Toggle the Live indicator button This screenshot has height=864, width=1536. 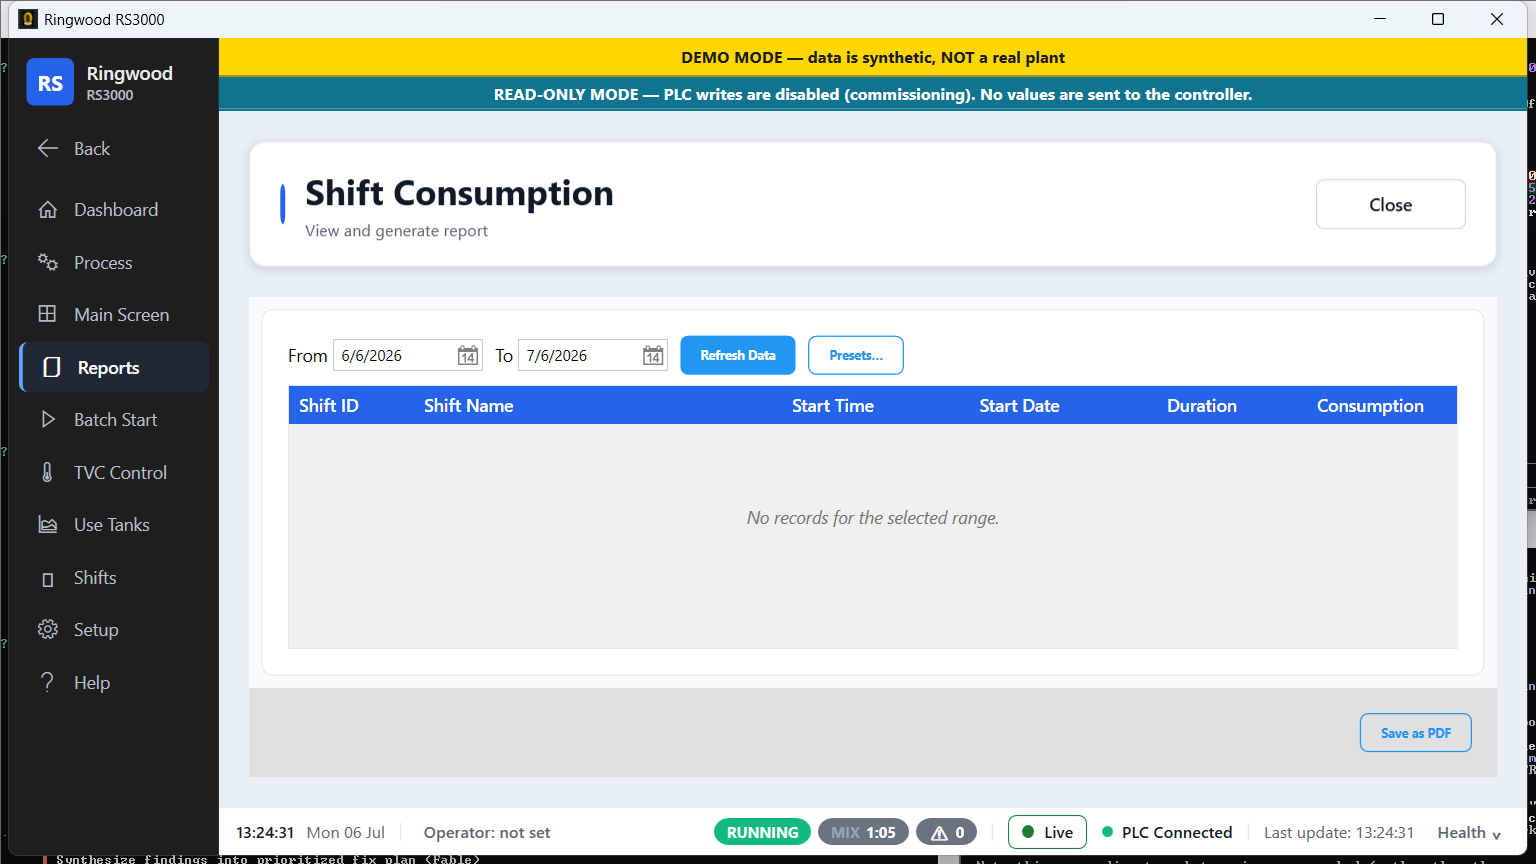coord(1047,832)
